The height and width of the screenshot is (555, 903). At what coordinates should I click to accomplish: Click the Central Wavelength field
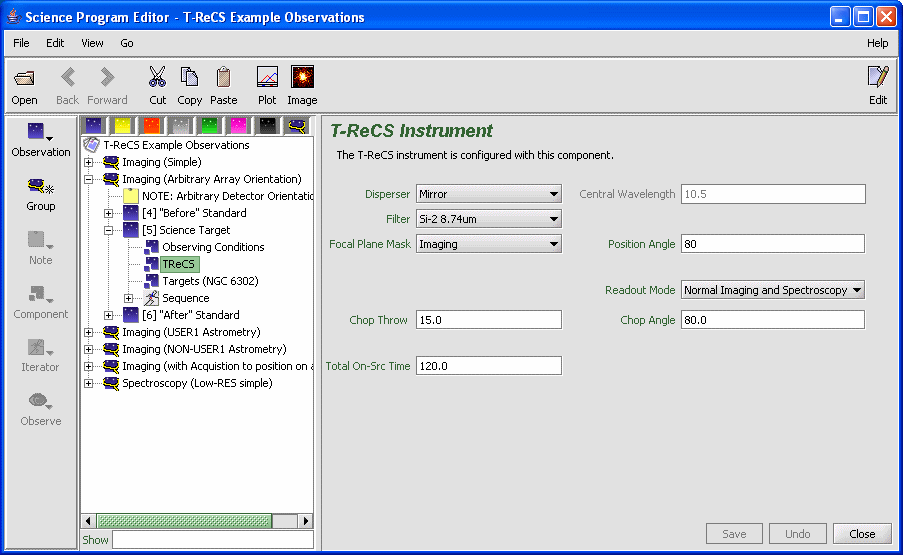(773, 194)
